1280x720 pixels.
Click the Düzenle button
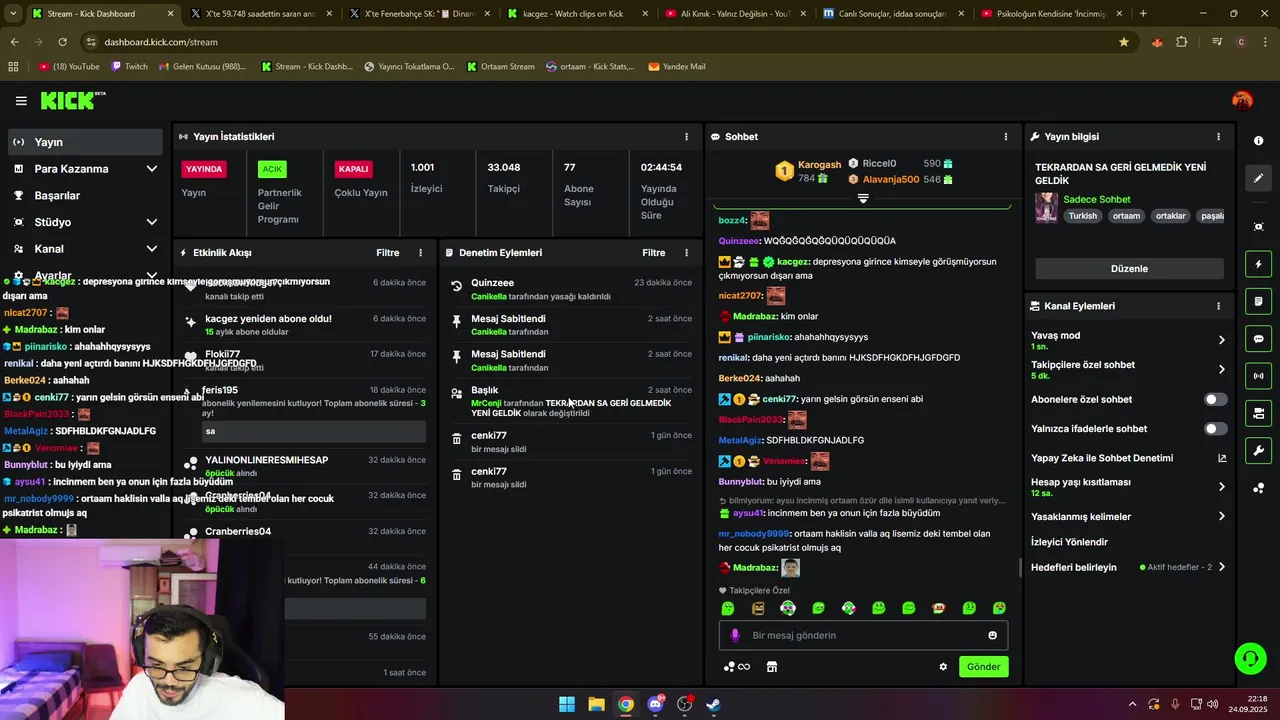point(1129,269)
